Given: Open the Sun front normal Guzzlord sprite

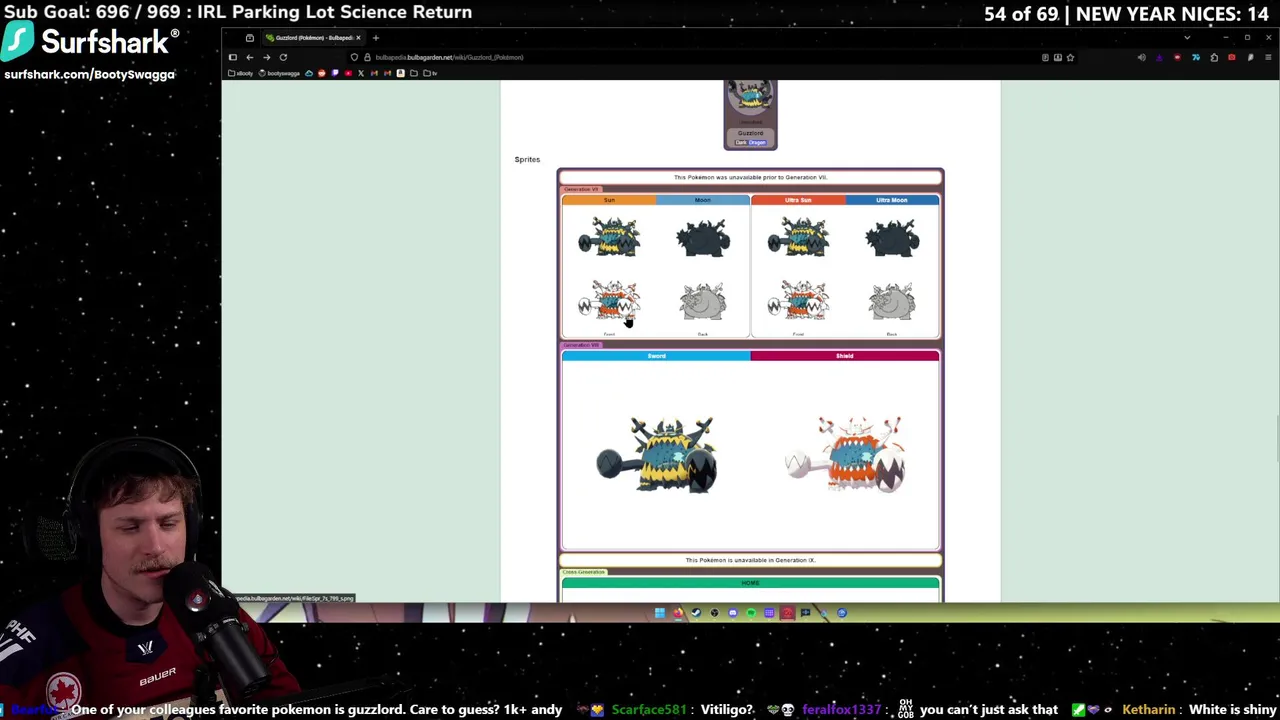Looking at the screenshot, I should [609, 238].
